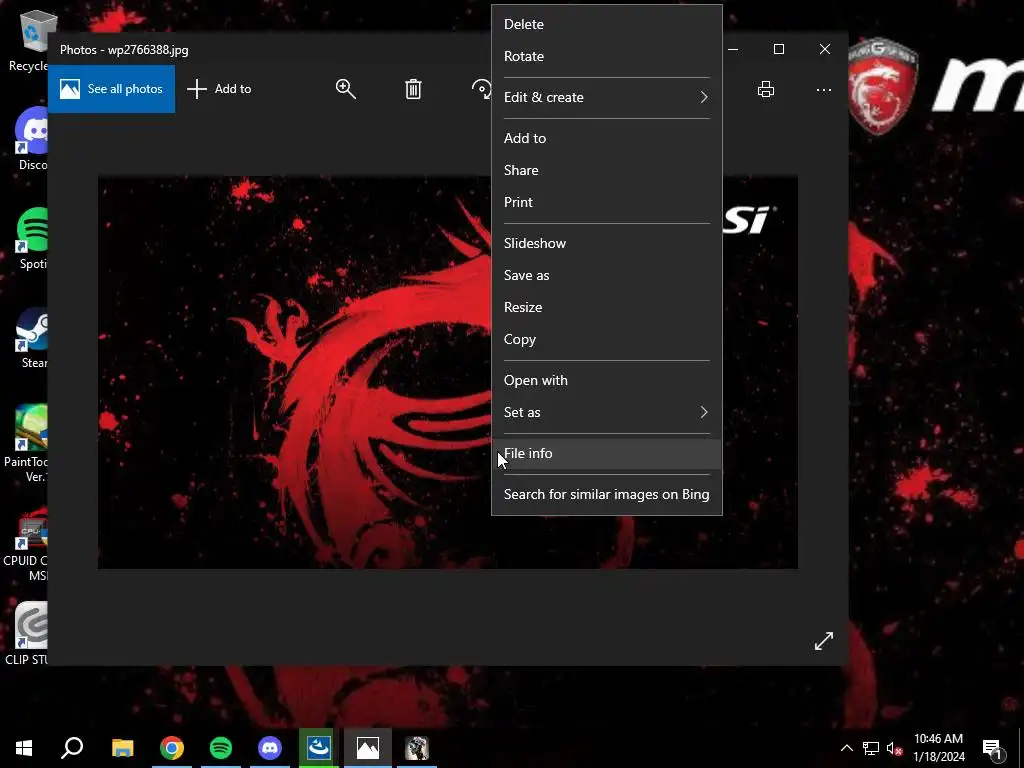Click the last taskbar app icon beside Photos
Viewport: 1024px width, 768px height.
(417, 748)
